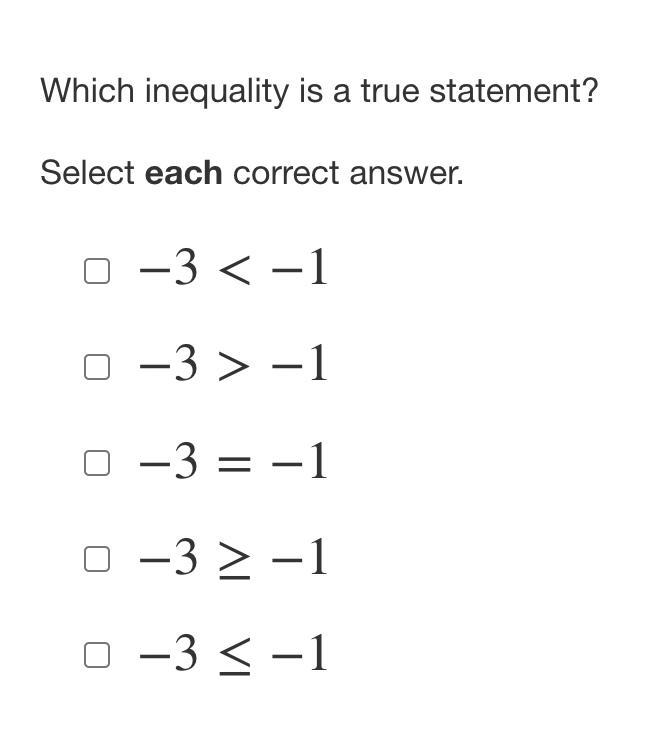Click the expression −3 < −1 label
Image resolution: width=648 pixels, height=734 pixels.
coord(233,268)
